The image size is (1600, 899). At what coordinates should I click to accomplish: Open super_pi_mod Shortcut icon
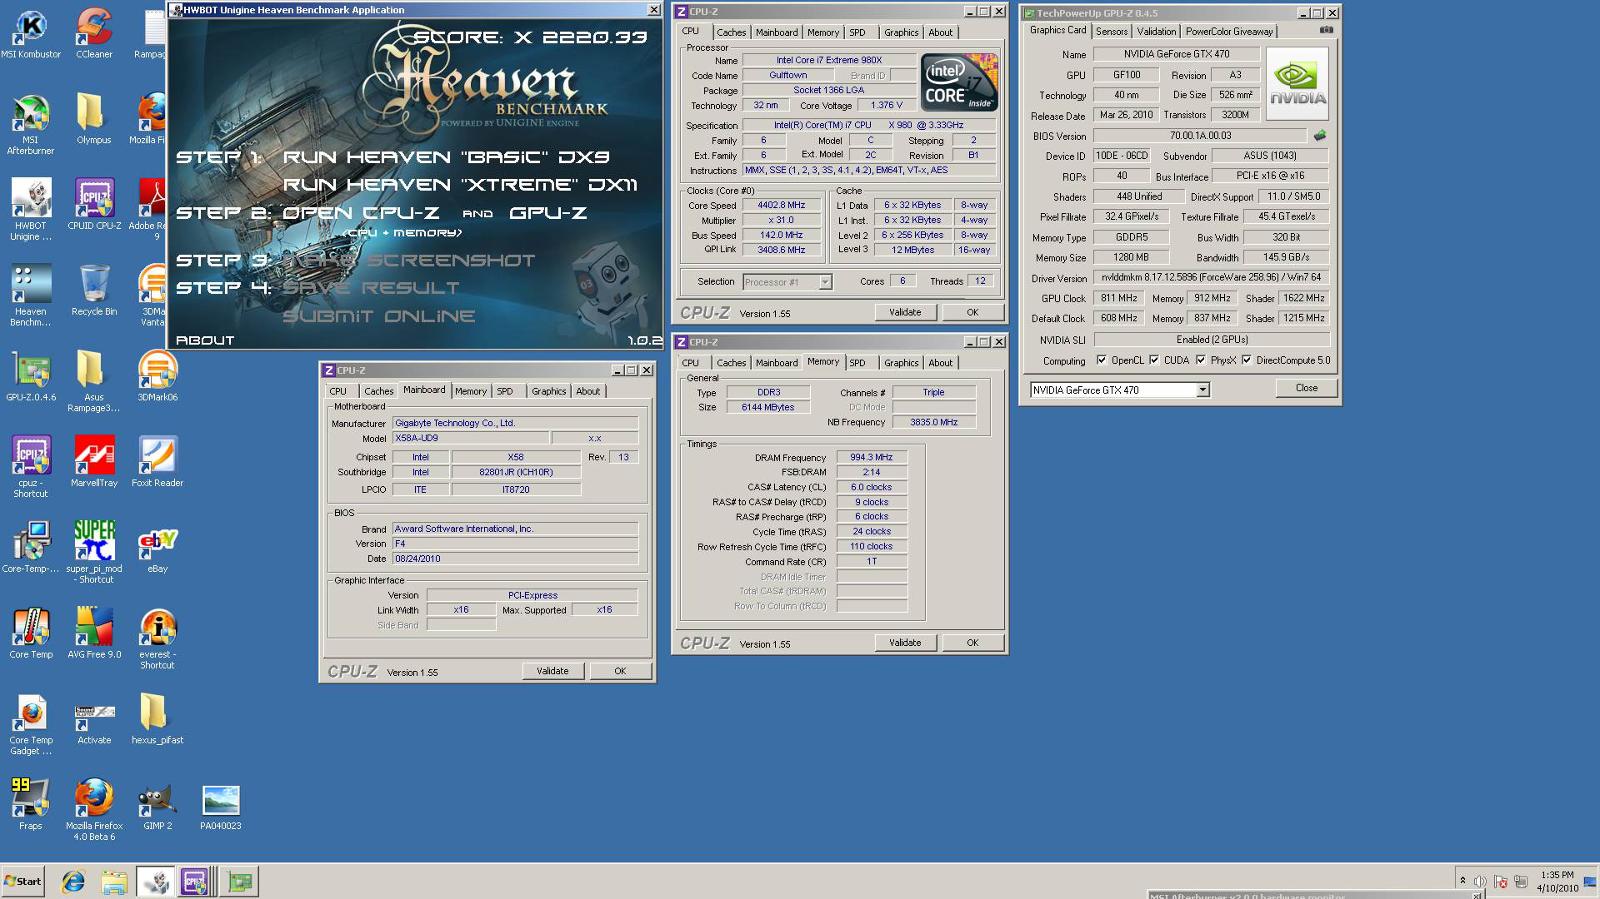point(94,553)
